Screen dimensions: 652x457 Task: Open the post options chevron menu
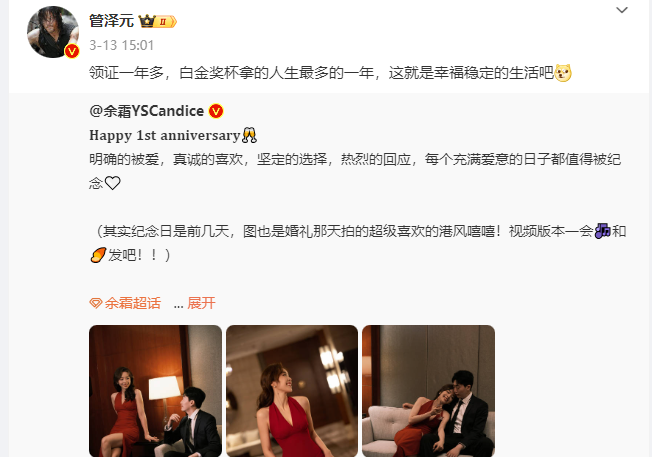[622, 10]
